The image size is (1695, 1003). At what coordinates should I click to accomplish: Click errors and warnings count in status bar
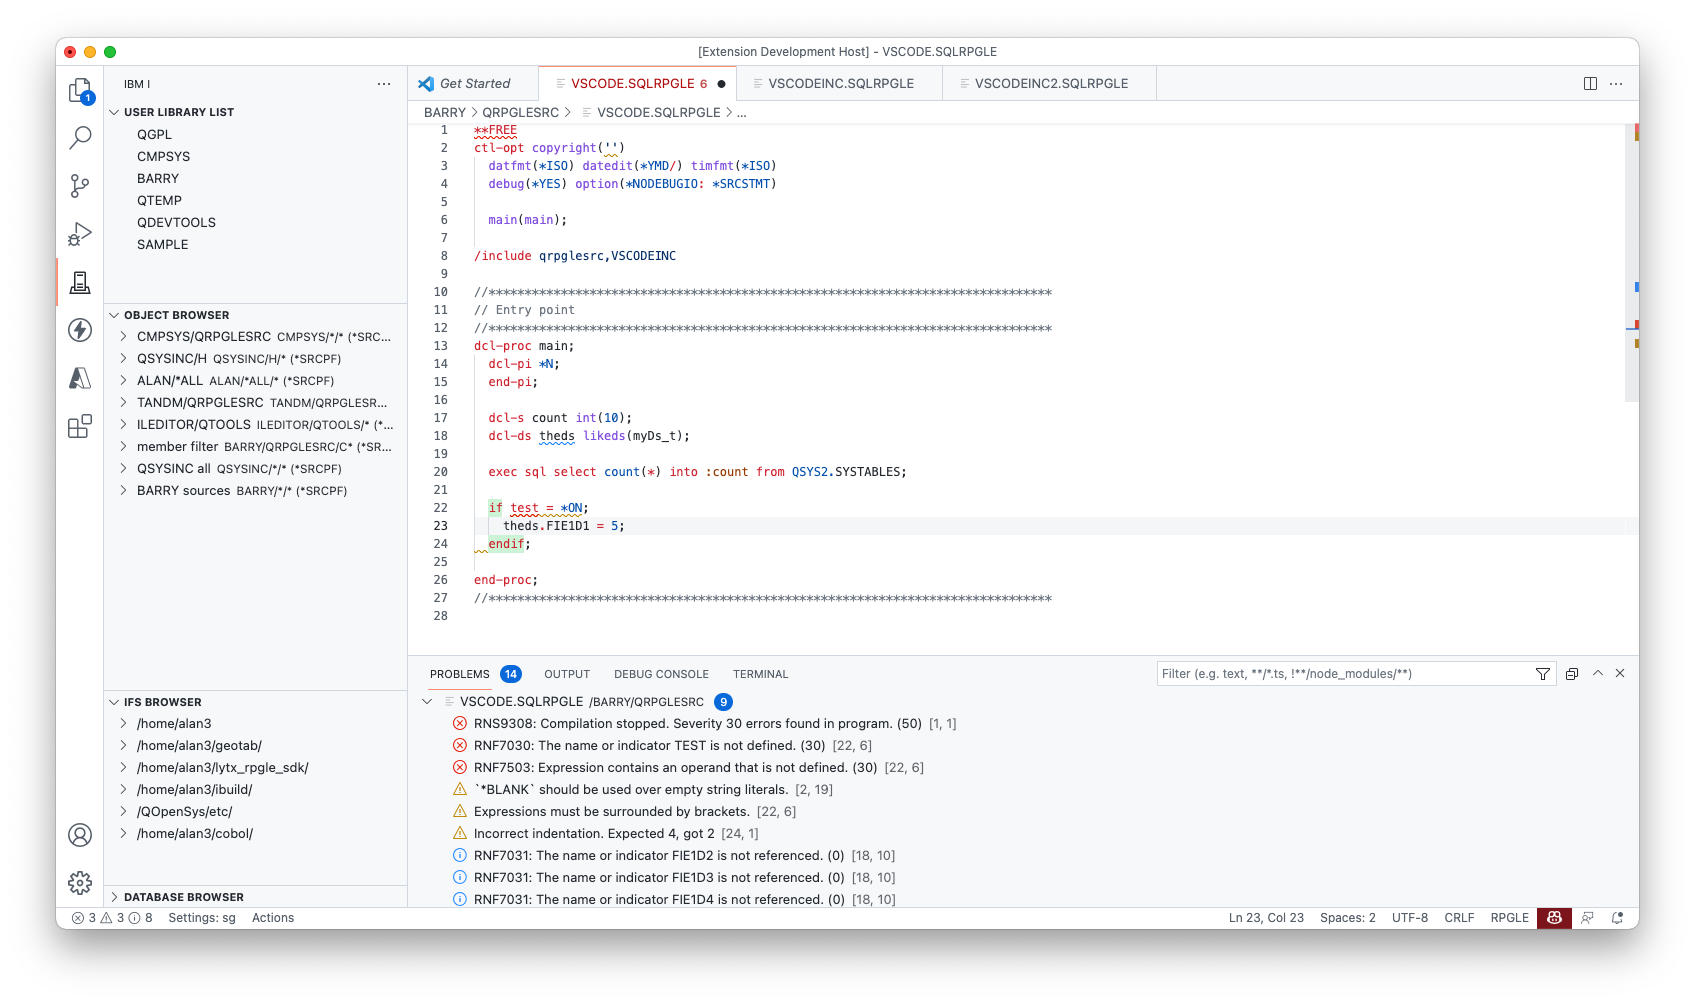coord(112,918)
